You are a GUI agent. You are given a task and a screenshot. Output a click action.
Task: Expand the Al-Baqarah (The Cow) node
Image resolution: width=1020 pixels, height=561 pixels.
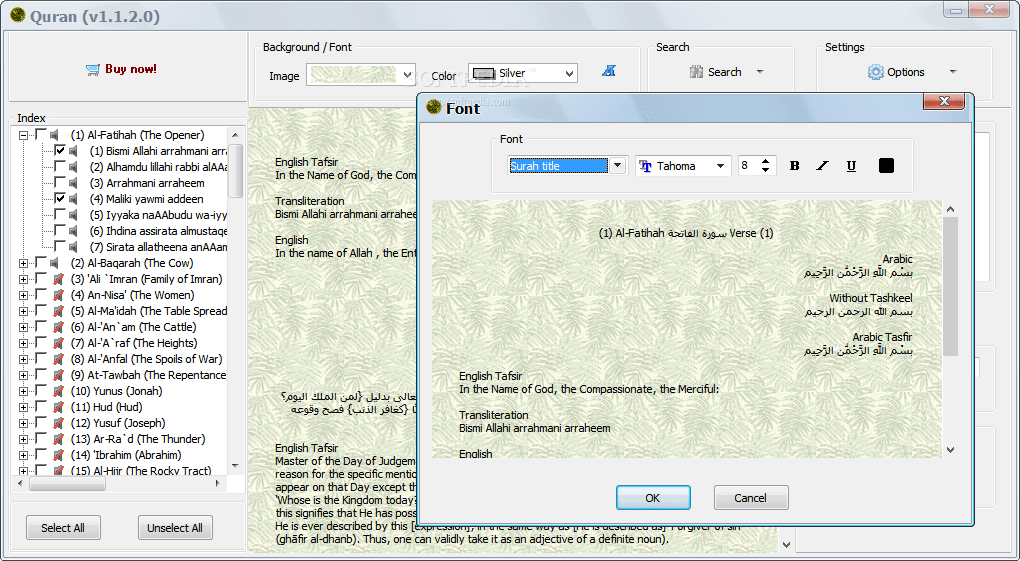[23, 263]
